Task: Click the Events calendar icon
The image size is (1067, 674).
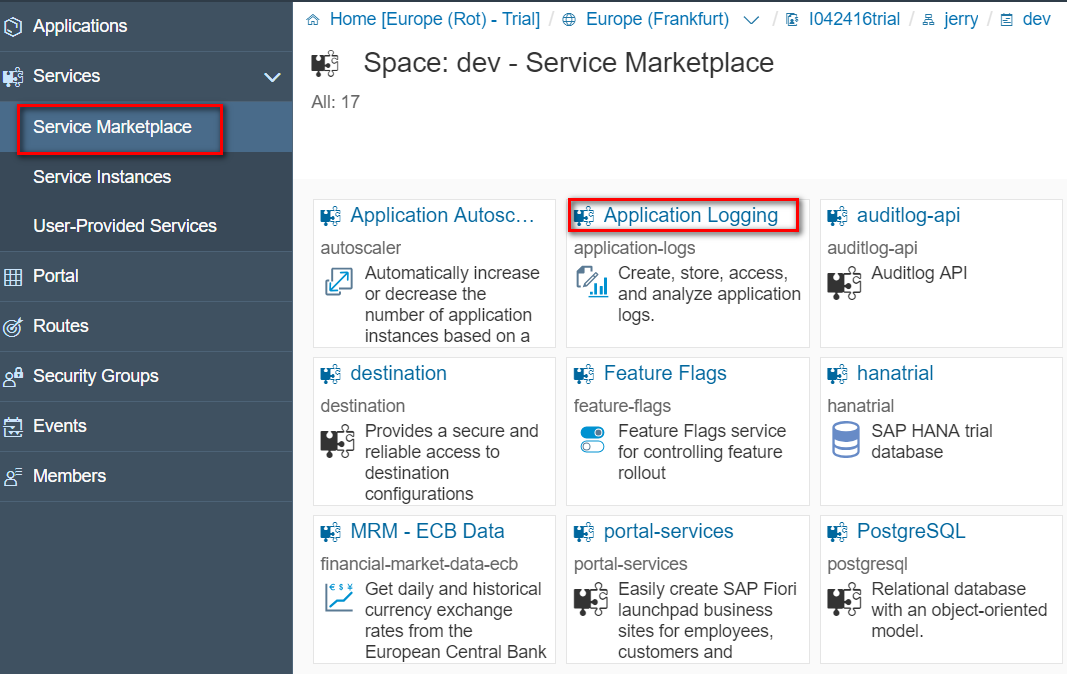Action: click(x=14, y=427)
